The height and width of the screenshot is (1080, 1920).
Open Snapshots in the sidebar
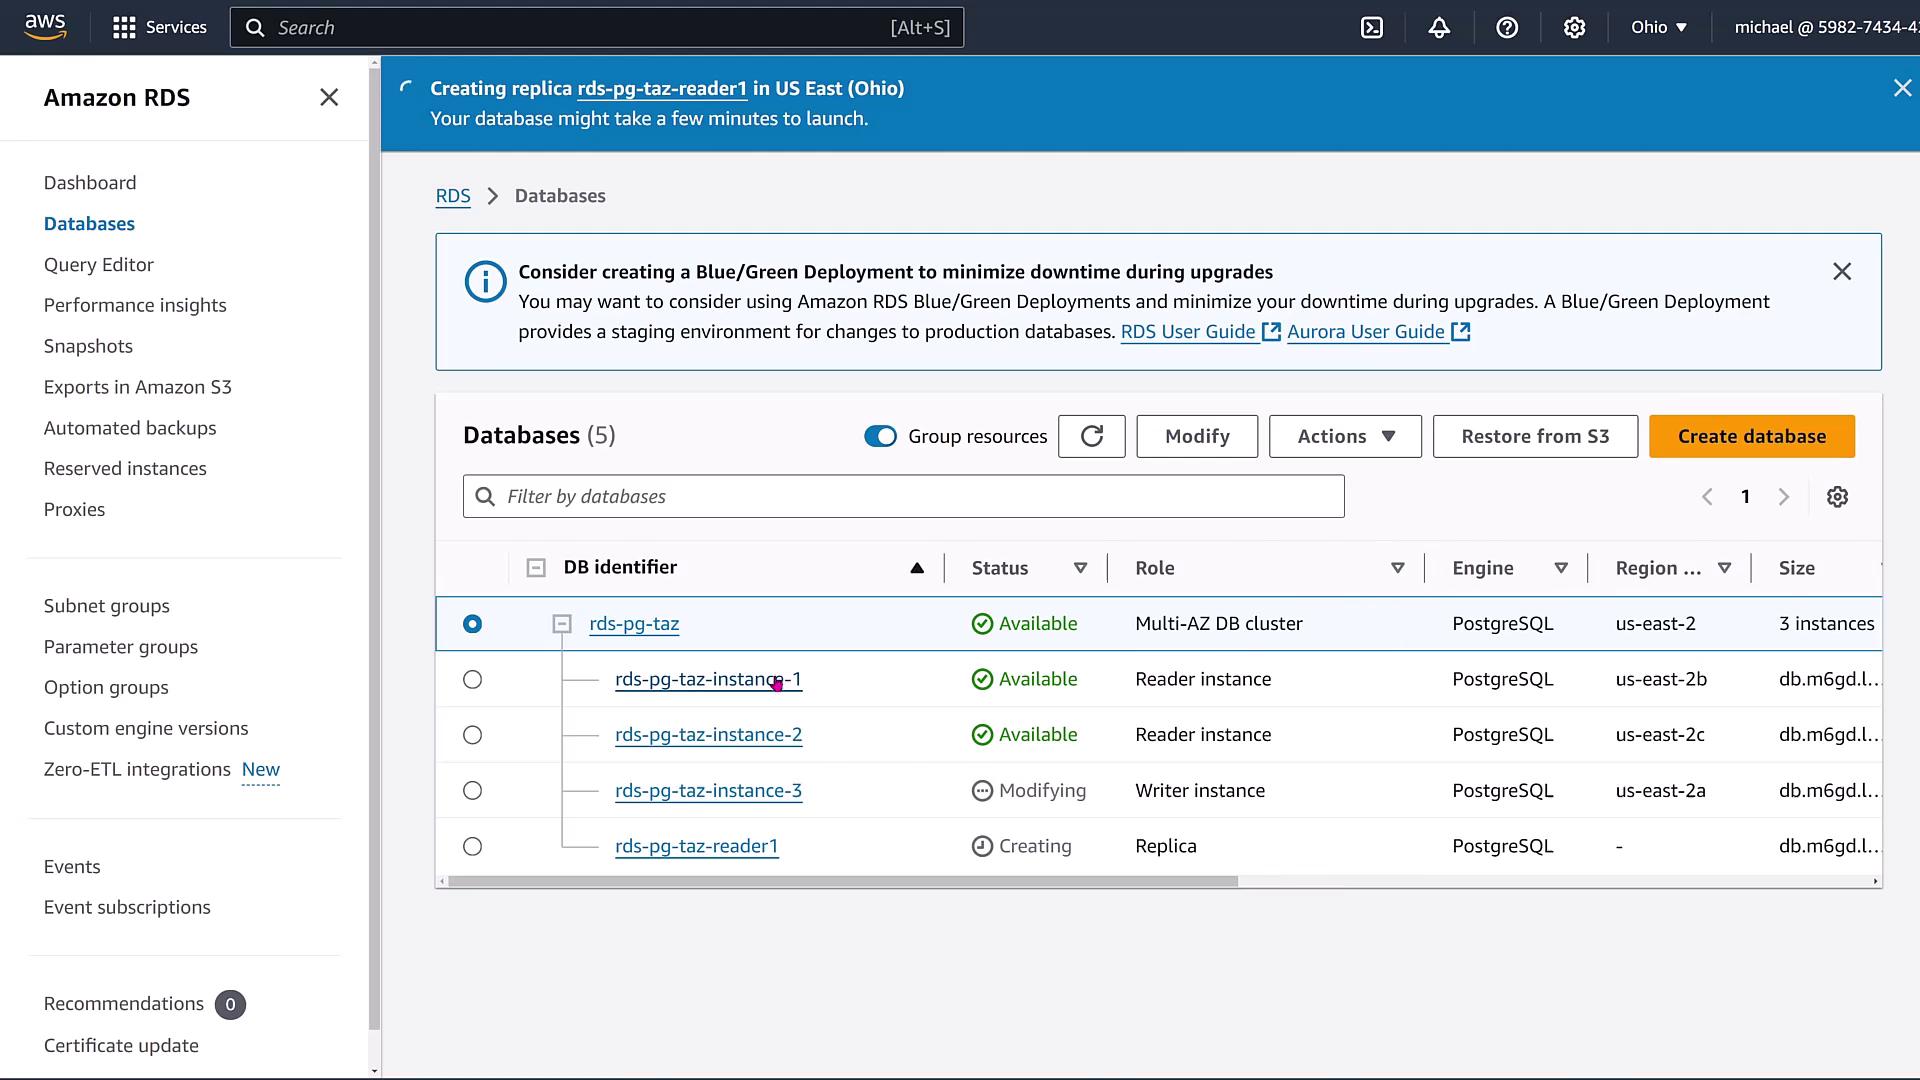coord(88,346)
